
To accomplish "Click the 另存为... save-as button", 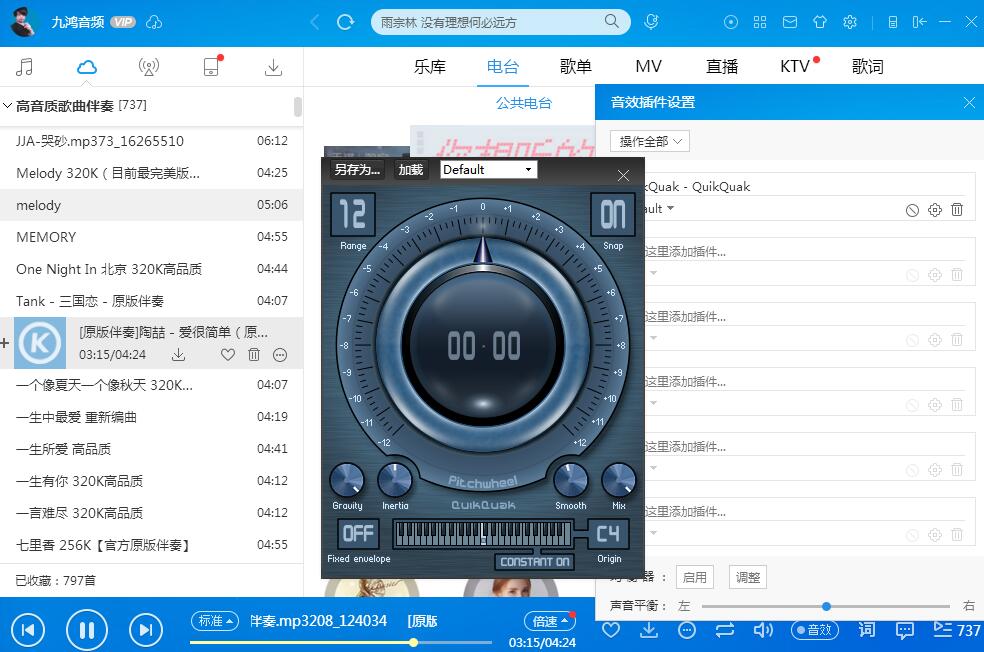I will tap(357, 169).
